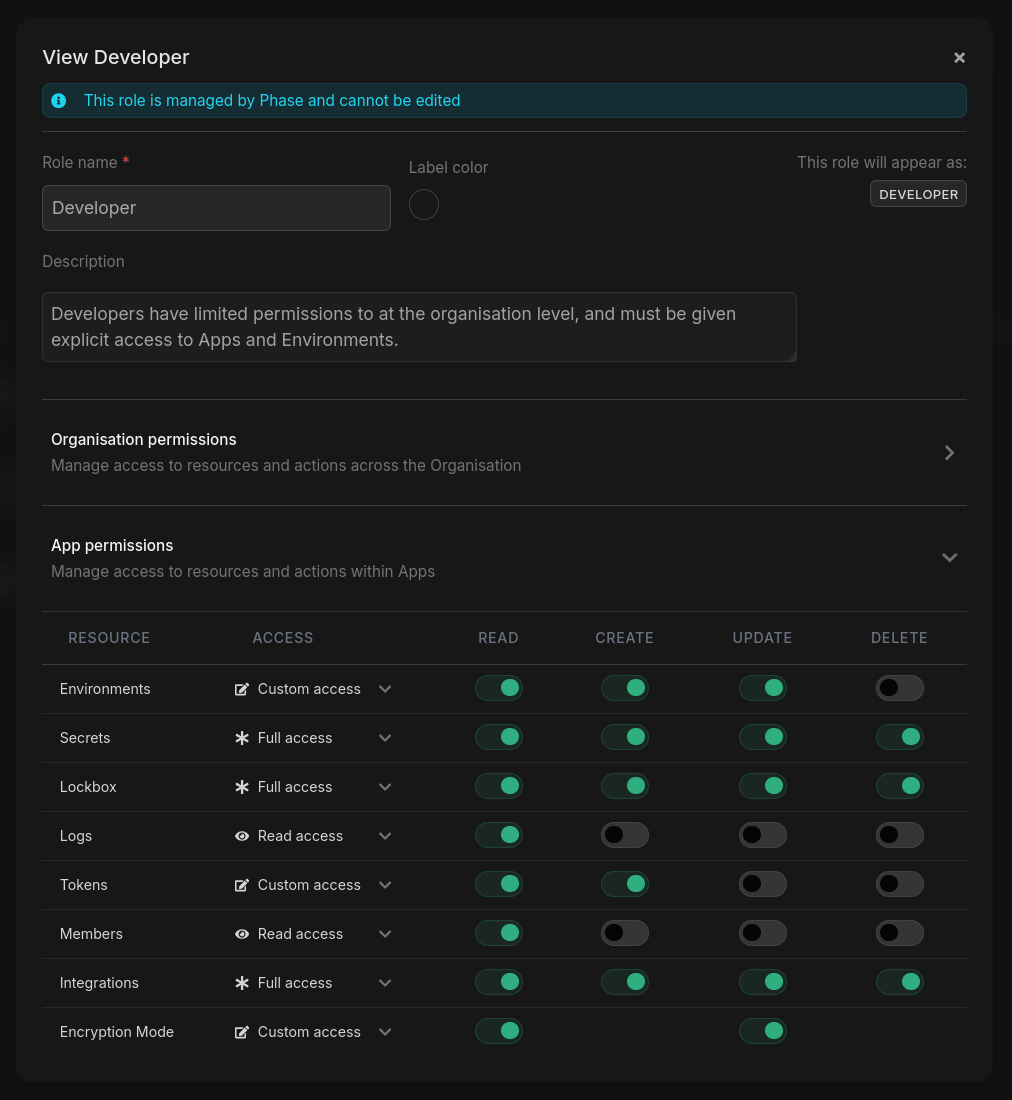1012x1100 pixels.
Task: Close the View Developer dialog
Action: coord(959,58)
